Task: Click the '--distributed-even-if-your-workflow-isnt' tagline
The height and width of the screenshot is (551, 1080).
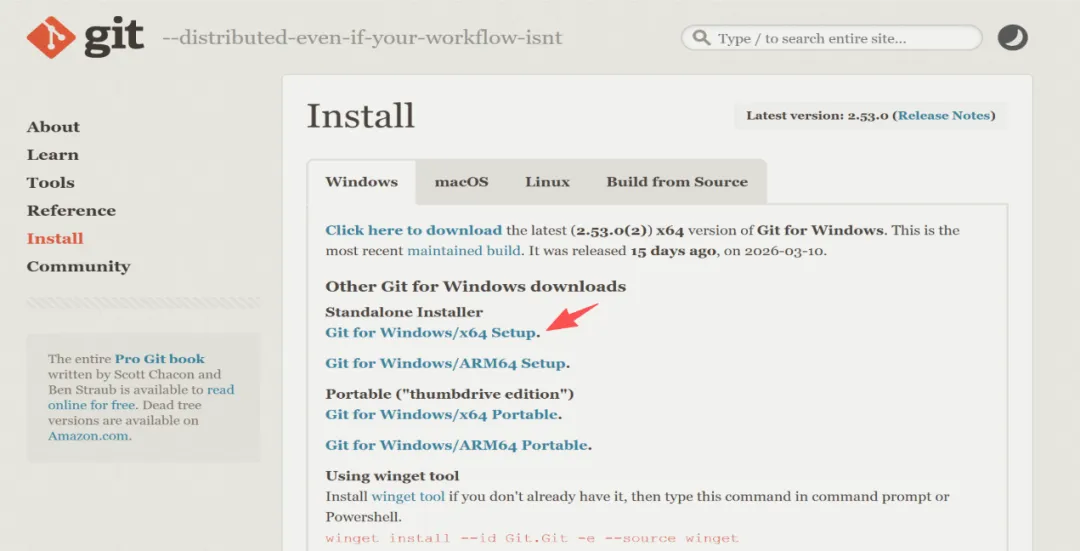Action: pos(362,37)
